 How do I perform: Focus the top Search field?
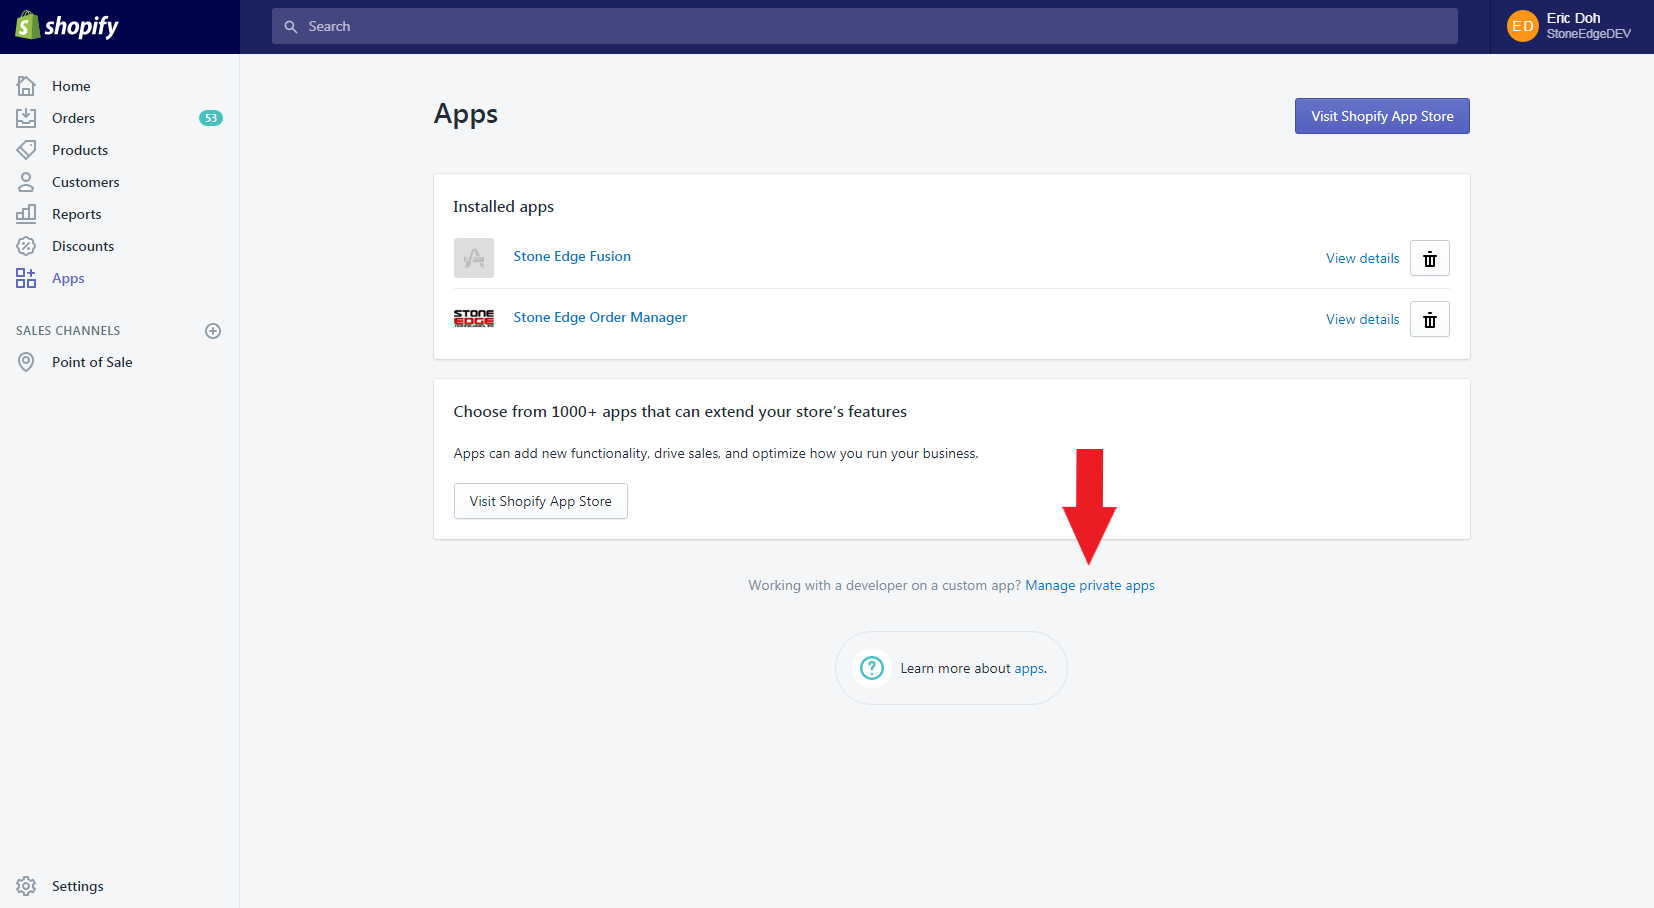864,26
